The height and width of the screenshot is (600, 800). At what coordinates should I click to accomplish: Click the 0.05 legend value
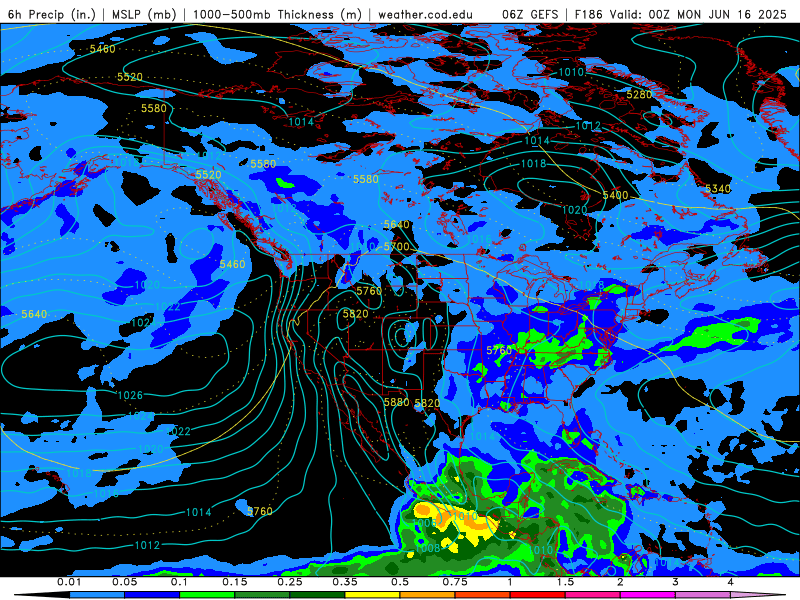[x=124, y=582]
